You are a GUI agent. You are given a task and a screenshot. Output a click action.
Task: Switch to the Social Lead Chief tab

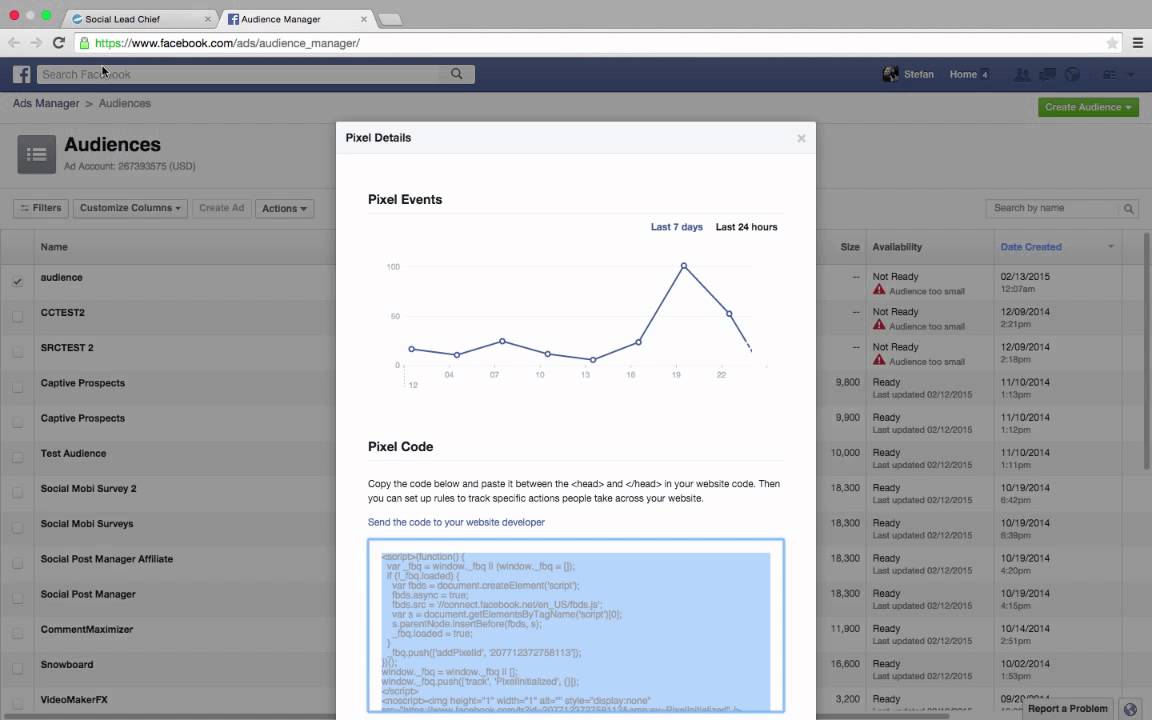point(140,19)
